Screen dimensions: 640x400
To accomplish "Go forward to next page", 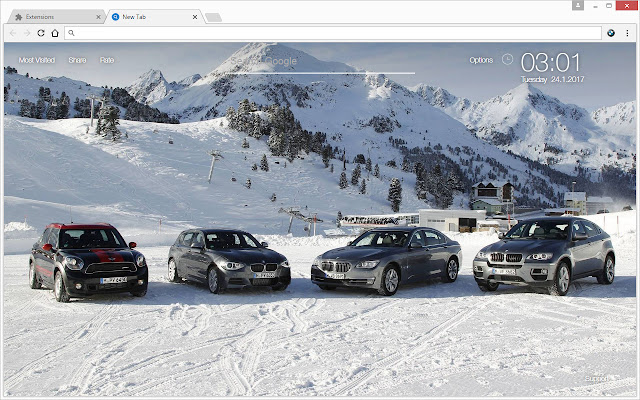I will click(x=27, y=33).
